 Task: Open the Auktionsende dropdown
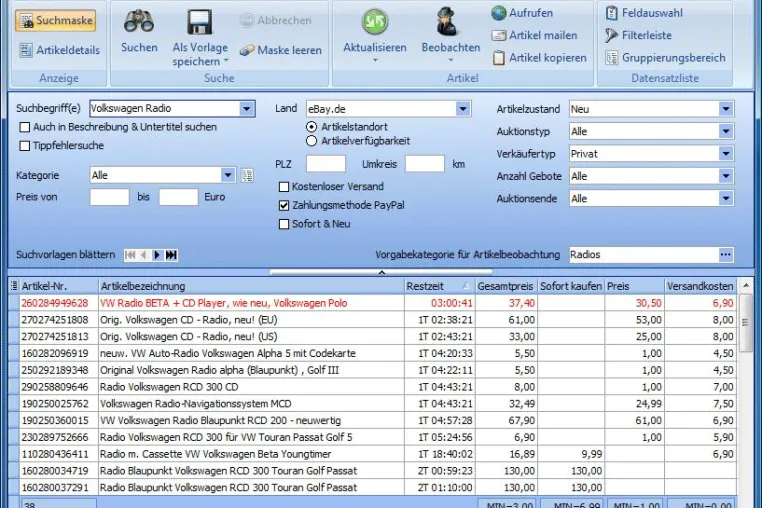726,198
